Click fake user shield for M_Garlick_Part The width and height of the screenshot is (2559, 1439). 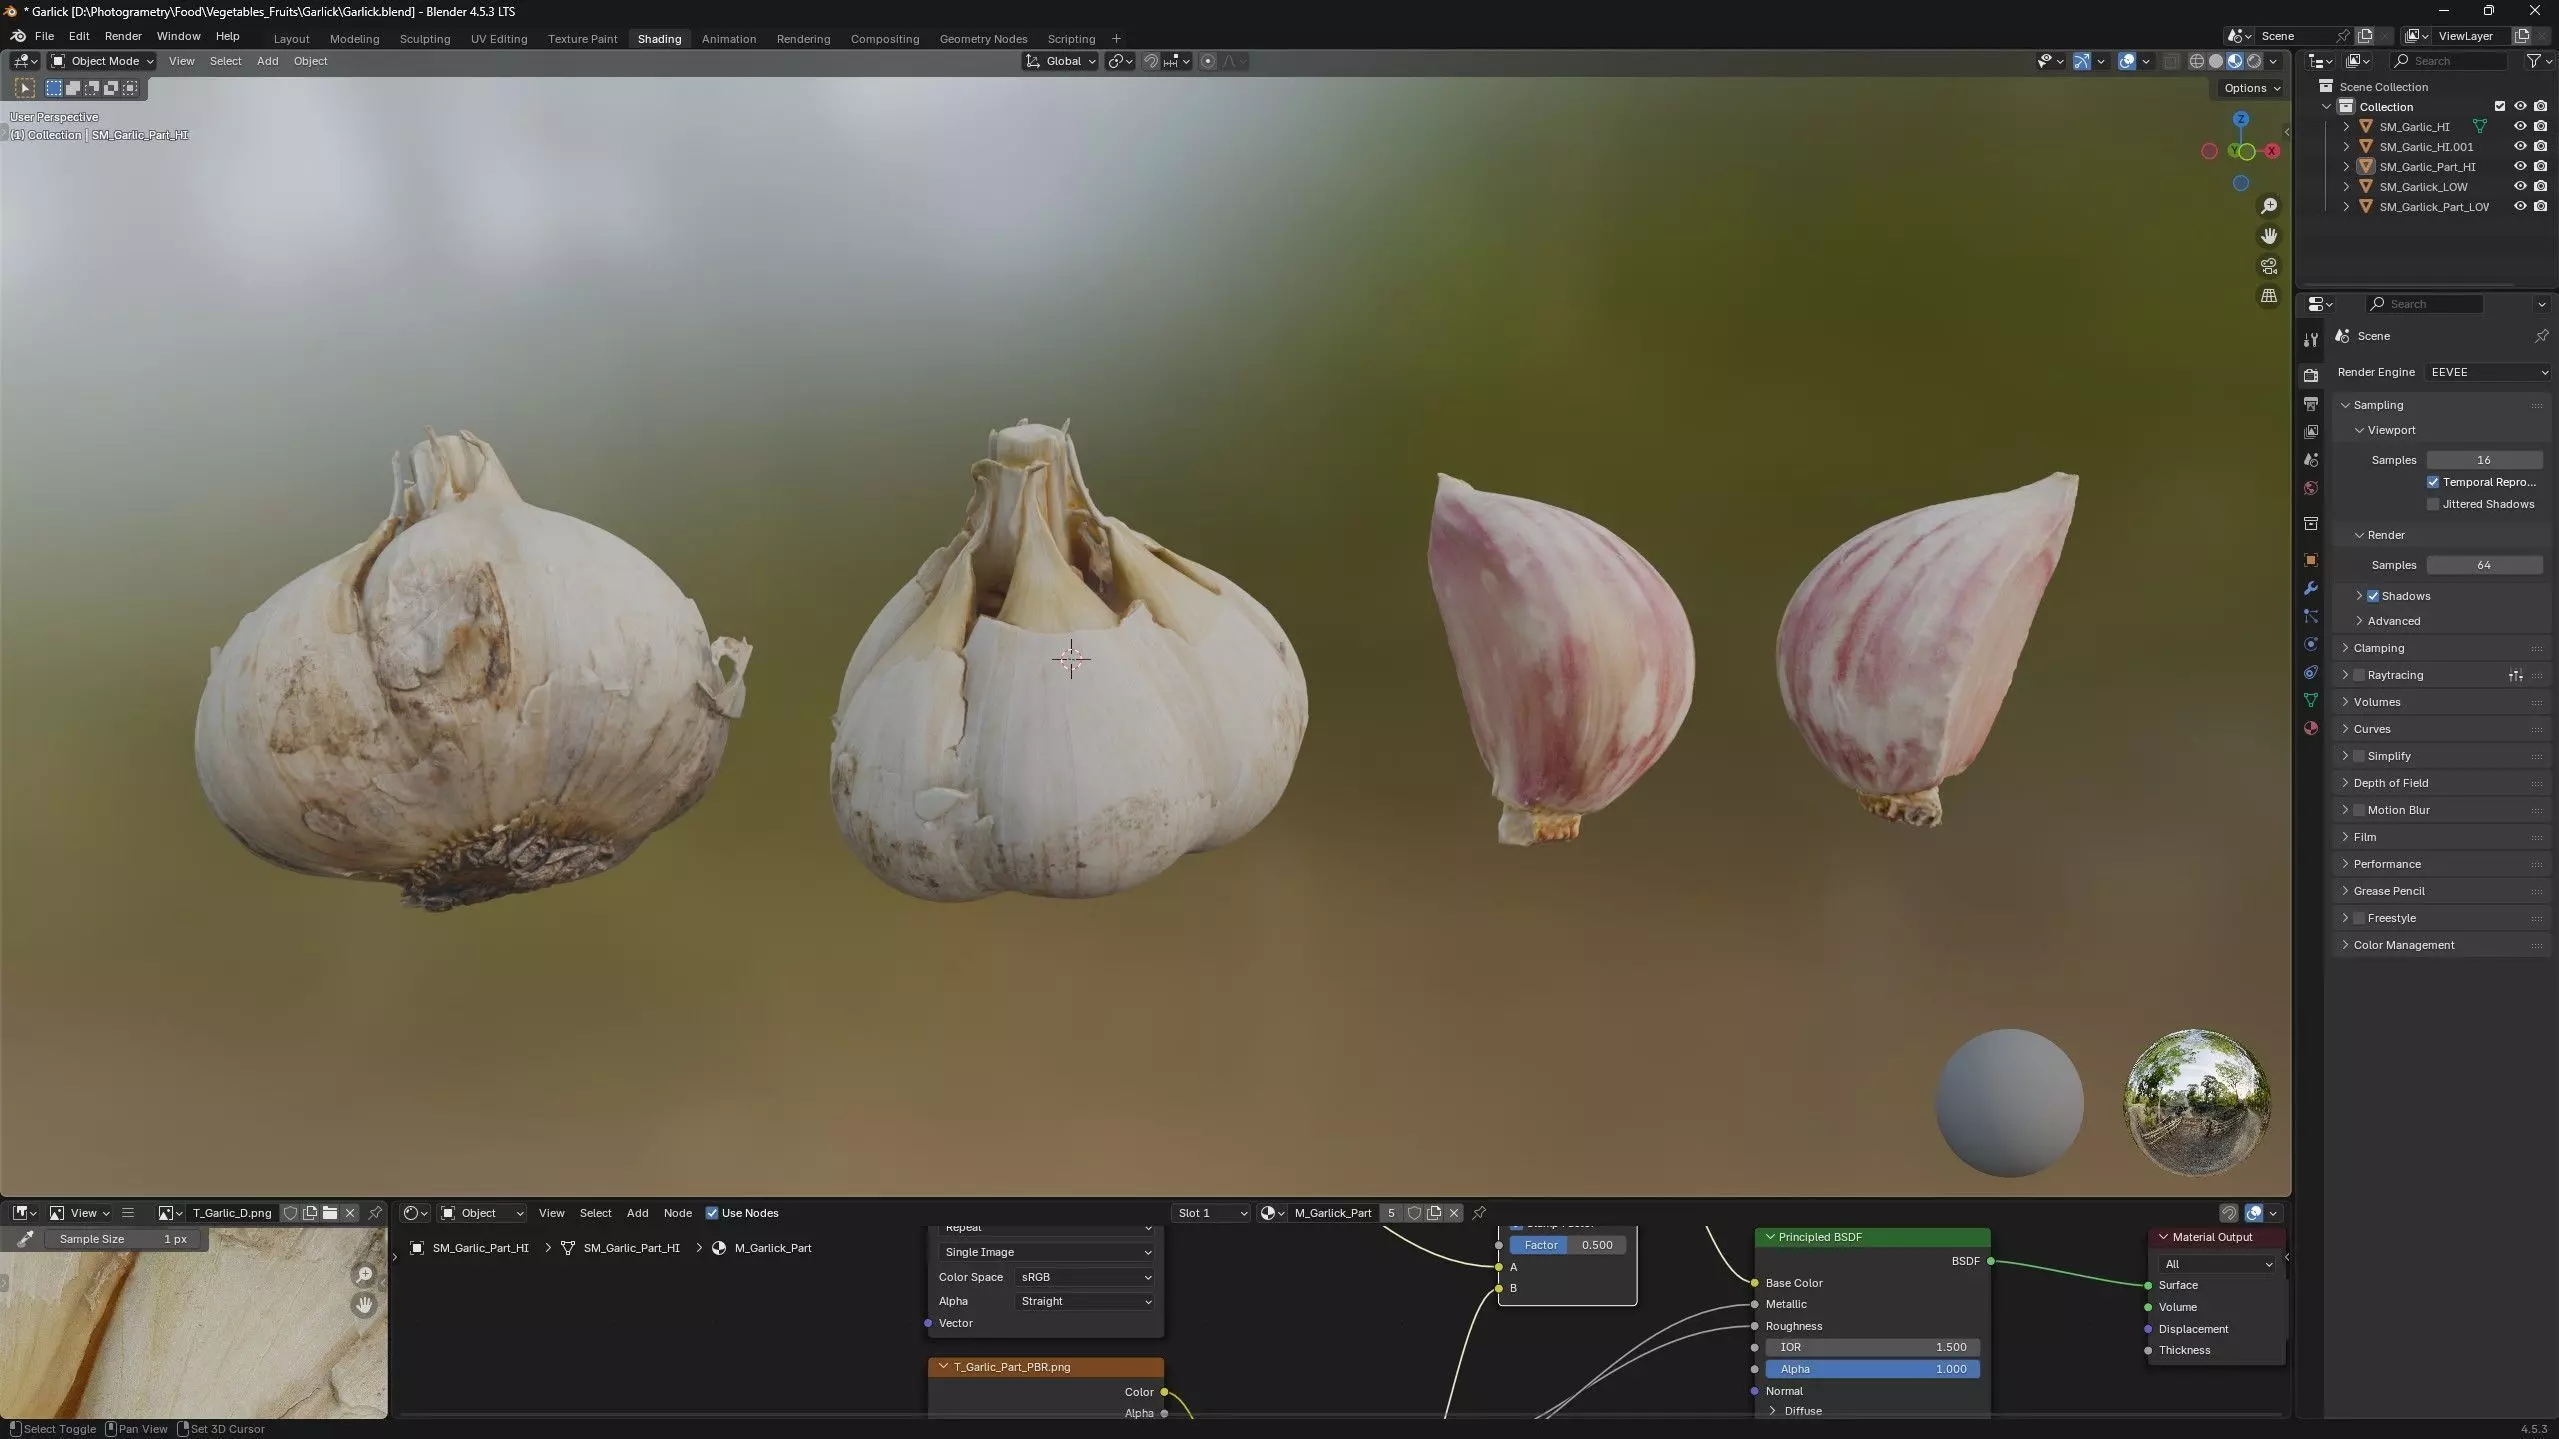(x=1414, y=1213)
